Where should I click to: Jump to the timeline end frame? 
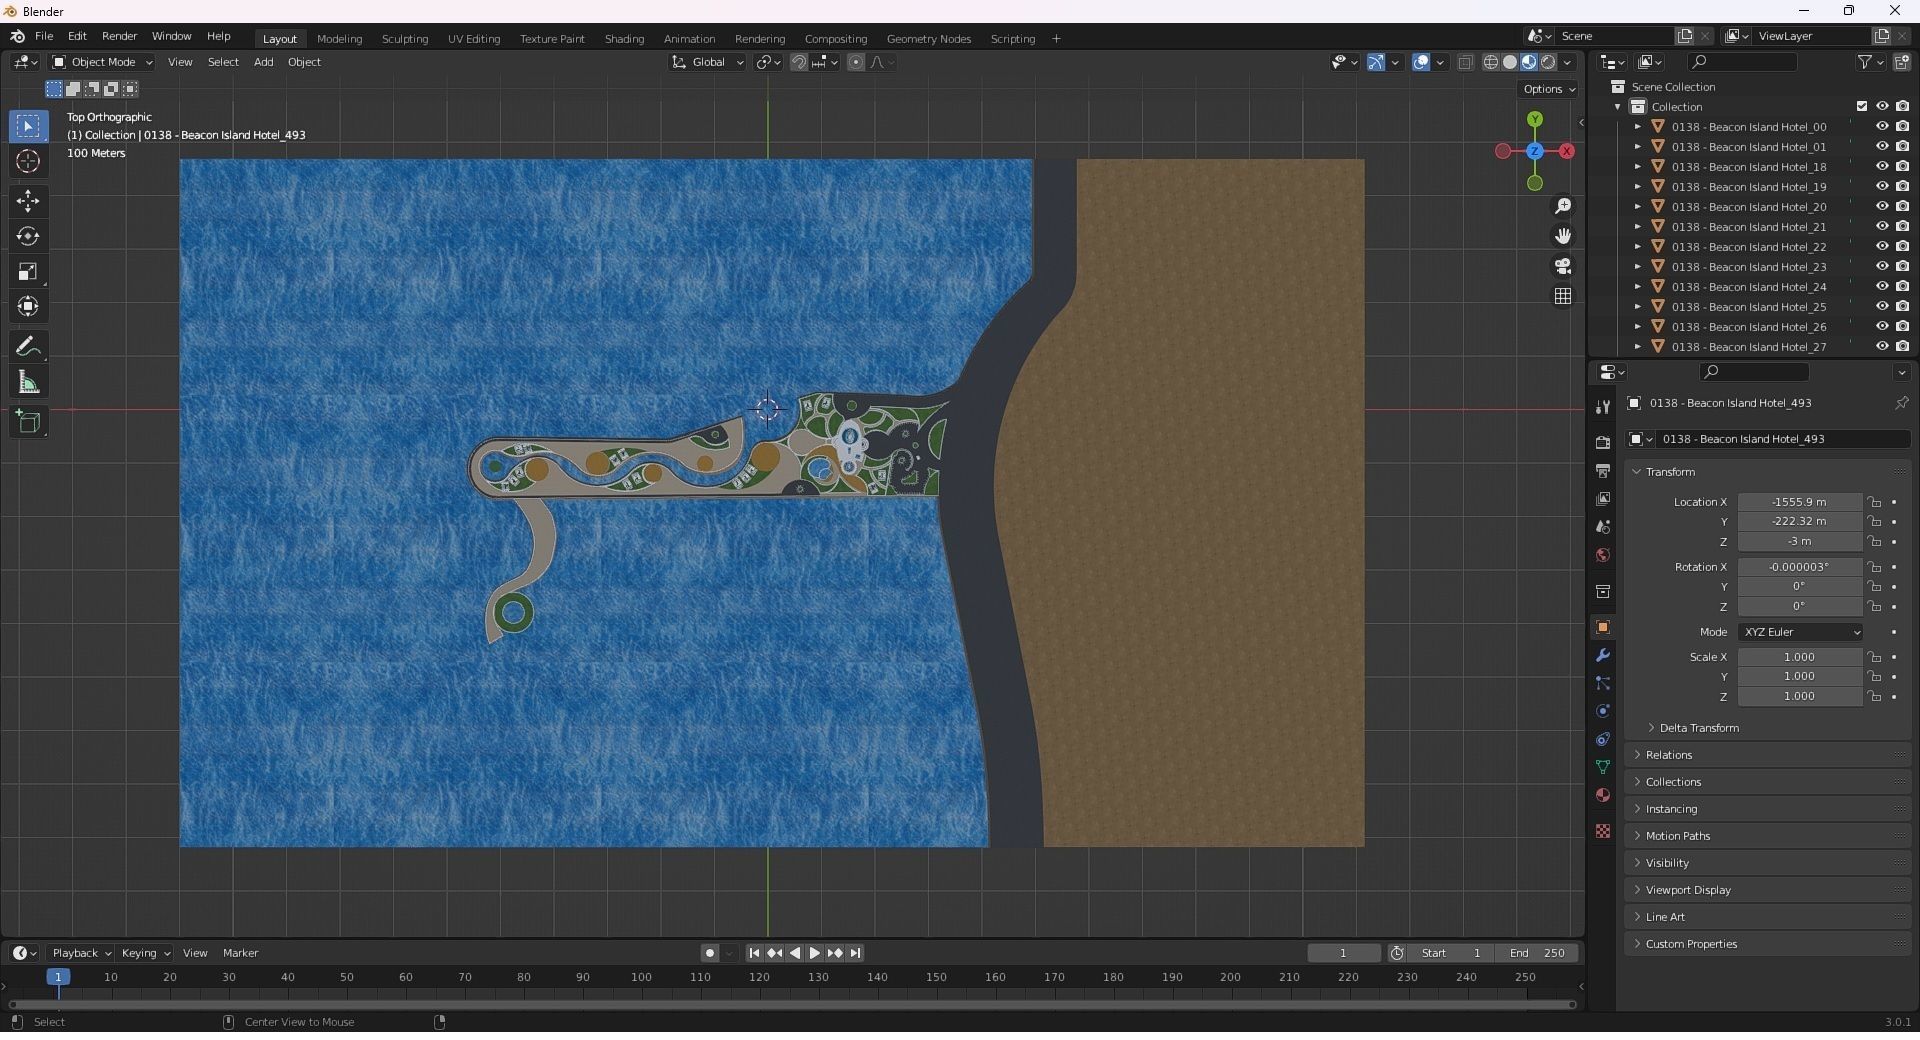(x=855, y=953)
